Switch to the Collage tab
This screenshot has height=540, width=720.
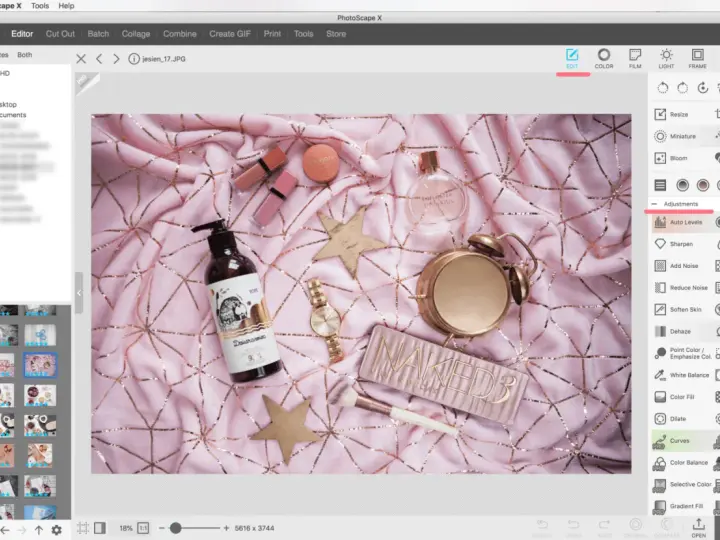point(136,34)
